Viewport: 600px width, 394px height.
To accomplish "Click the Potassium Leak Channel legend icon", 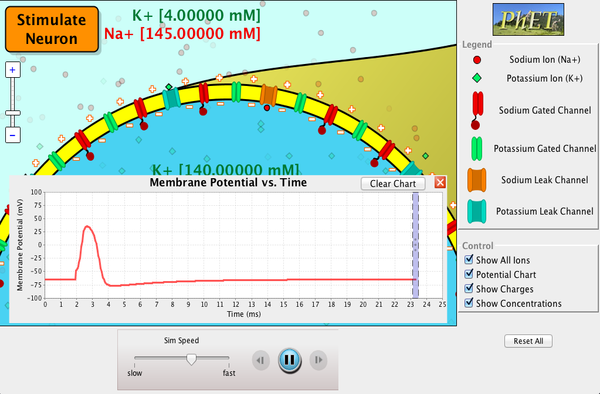I will click(477, 211).
